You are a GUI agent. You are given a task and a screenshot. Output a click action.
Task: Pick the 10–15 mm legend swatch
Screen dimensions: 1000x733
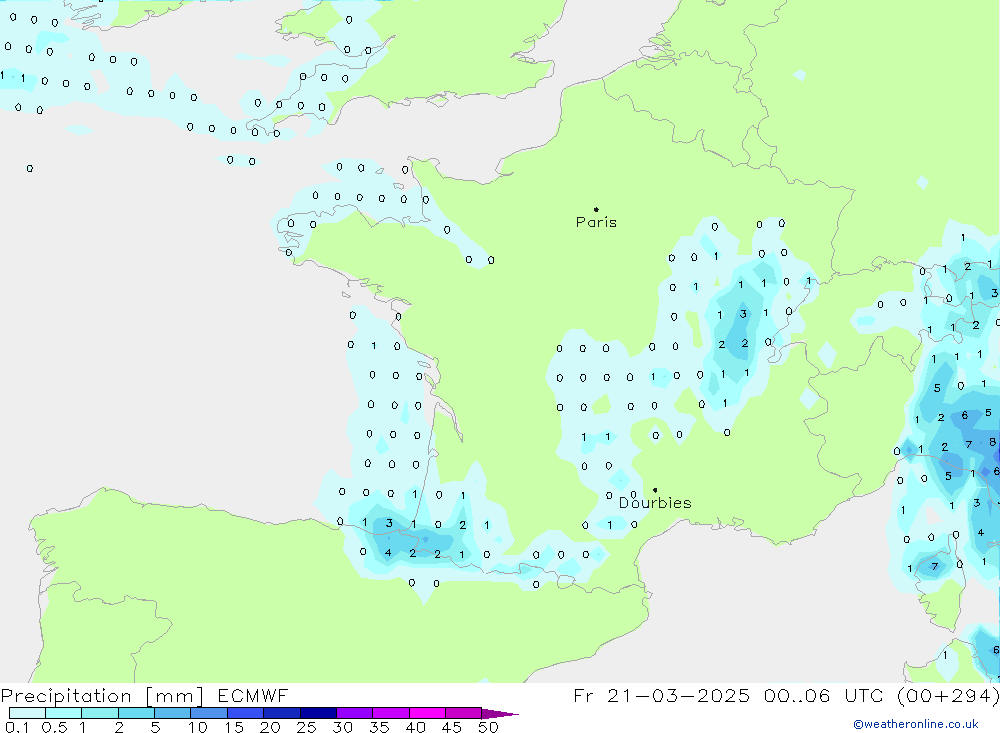pyautogui.click(x=209, y=713)
